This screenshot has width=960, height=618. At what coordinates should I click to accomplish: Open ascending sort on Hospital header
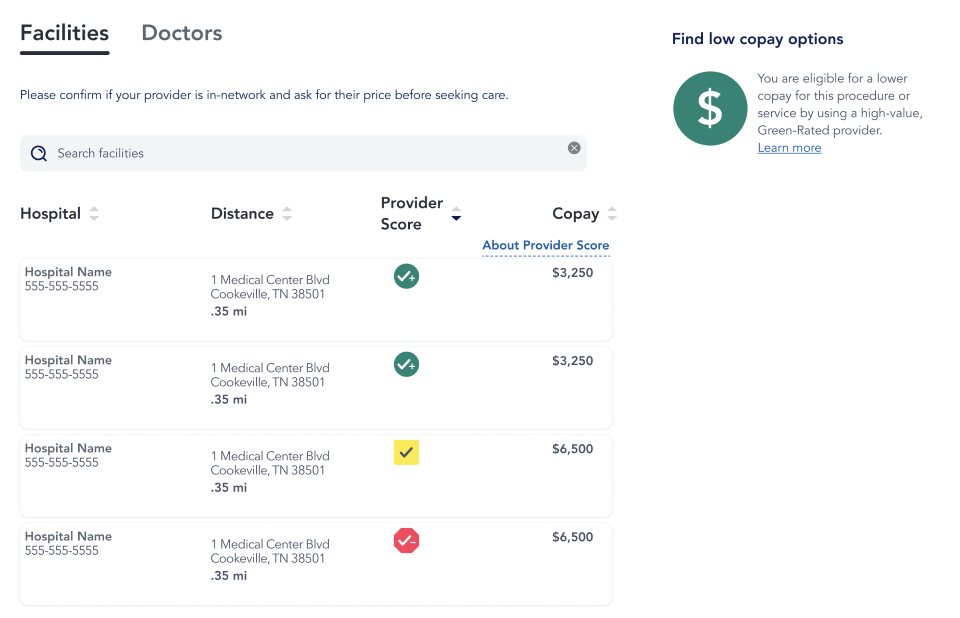pyautogui.click(x=94, y=208)
